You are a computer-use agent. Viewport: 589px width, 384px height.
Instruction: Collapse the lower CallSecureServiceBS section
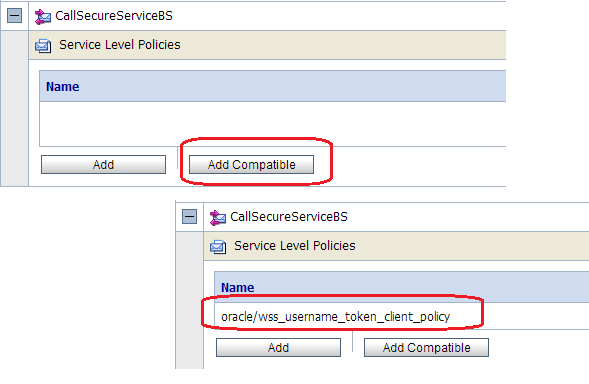click(189, 217)
